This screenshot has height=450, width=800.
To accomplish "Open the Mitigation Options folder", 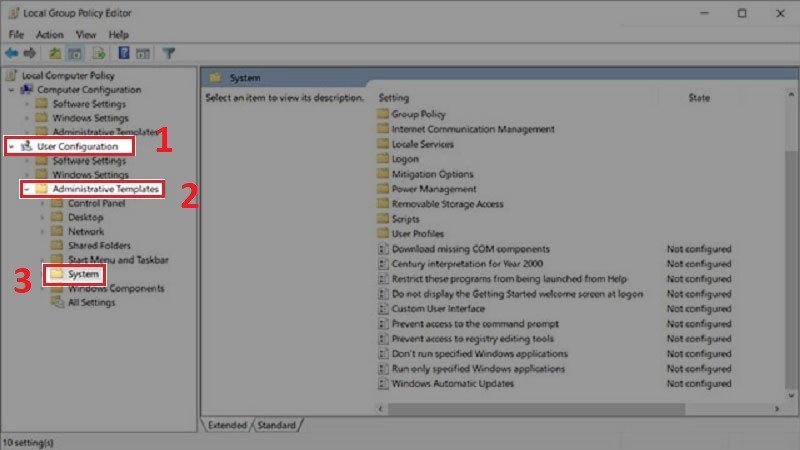I will coord(433,174).
